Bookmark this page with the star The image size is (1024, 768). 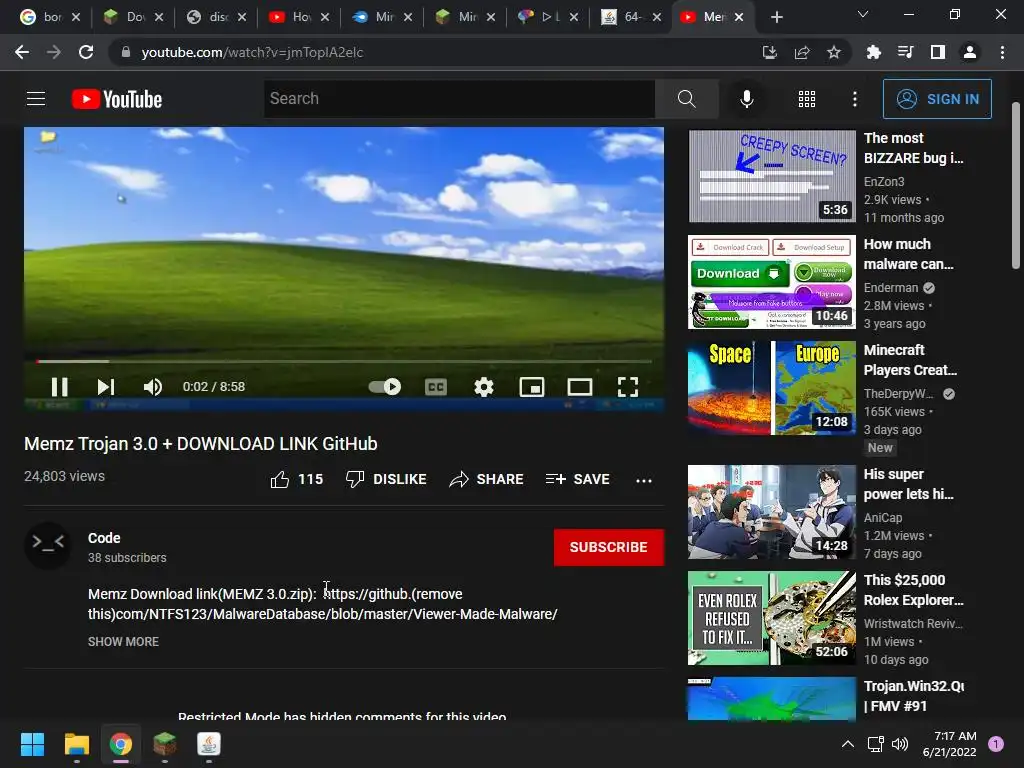point(834,52)
